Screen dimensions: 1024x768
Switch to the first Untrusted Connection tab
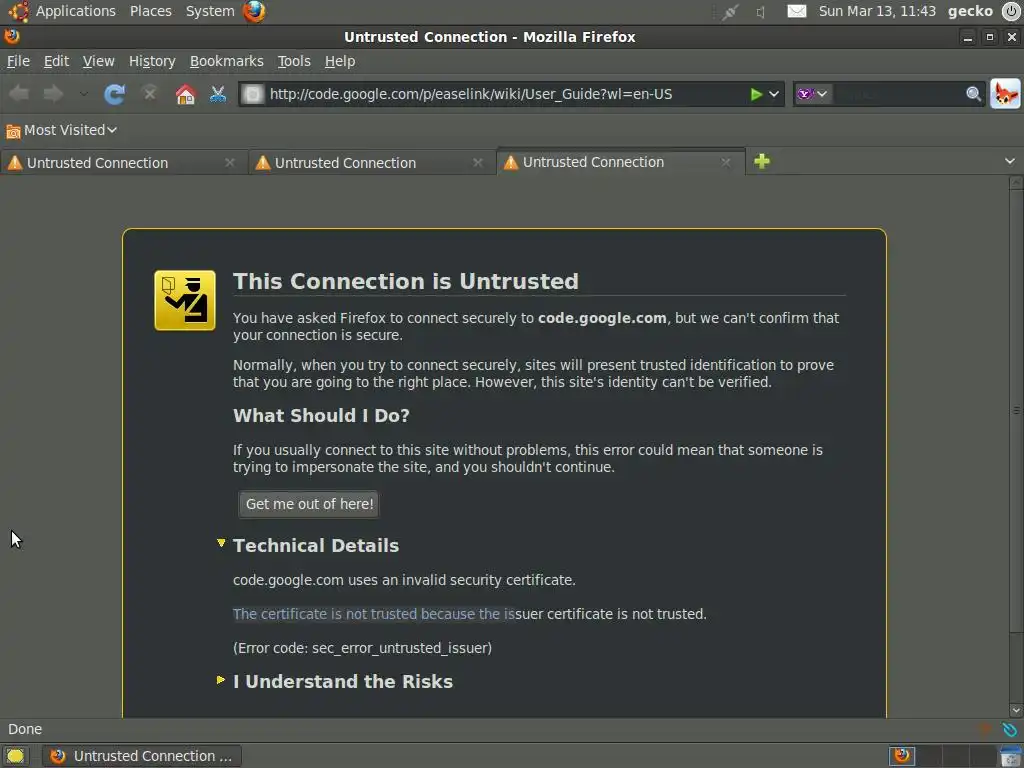[123, 163]
